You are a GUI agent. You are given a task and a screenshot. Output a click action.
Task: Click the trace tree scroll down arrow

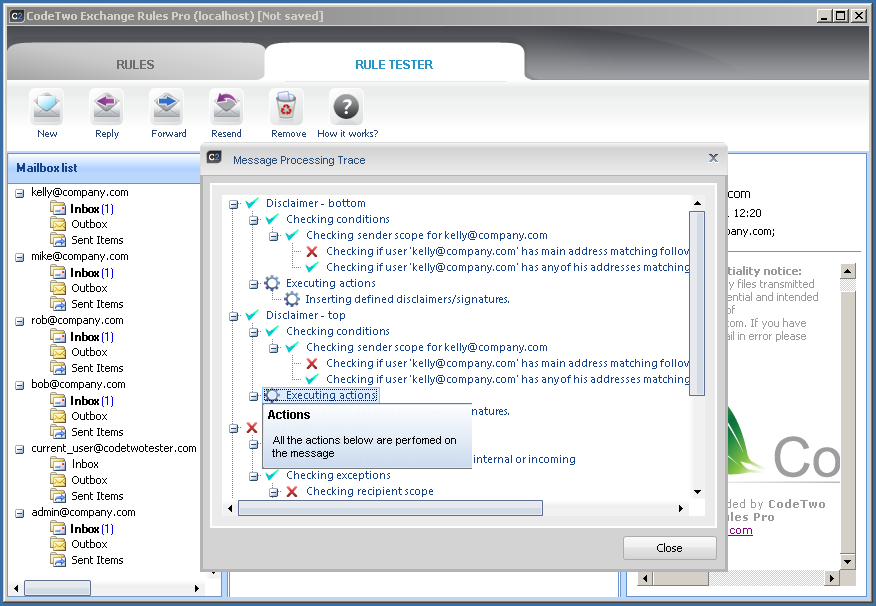[697, 492]
